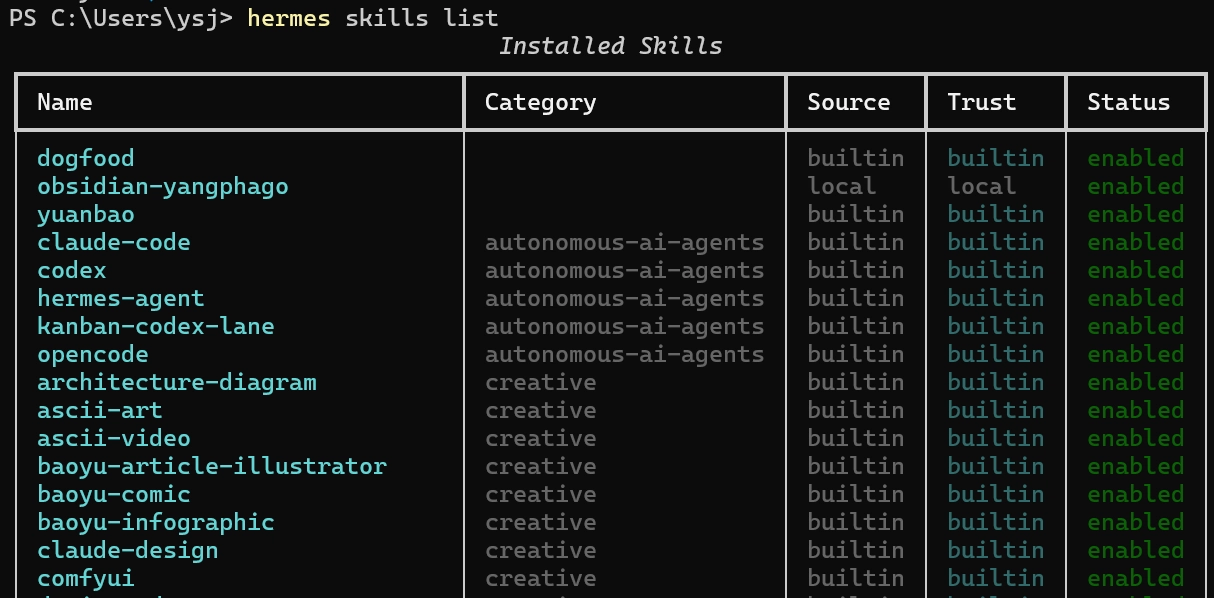Click the 'local' trust value of obsidian-yangphago
Viewport: 1214px width, 598px height.
click(982, 186)
